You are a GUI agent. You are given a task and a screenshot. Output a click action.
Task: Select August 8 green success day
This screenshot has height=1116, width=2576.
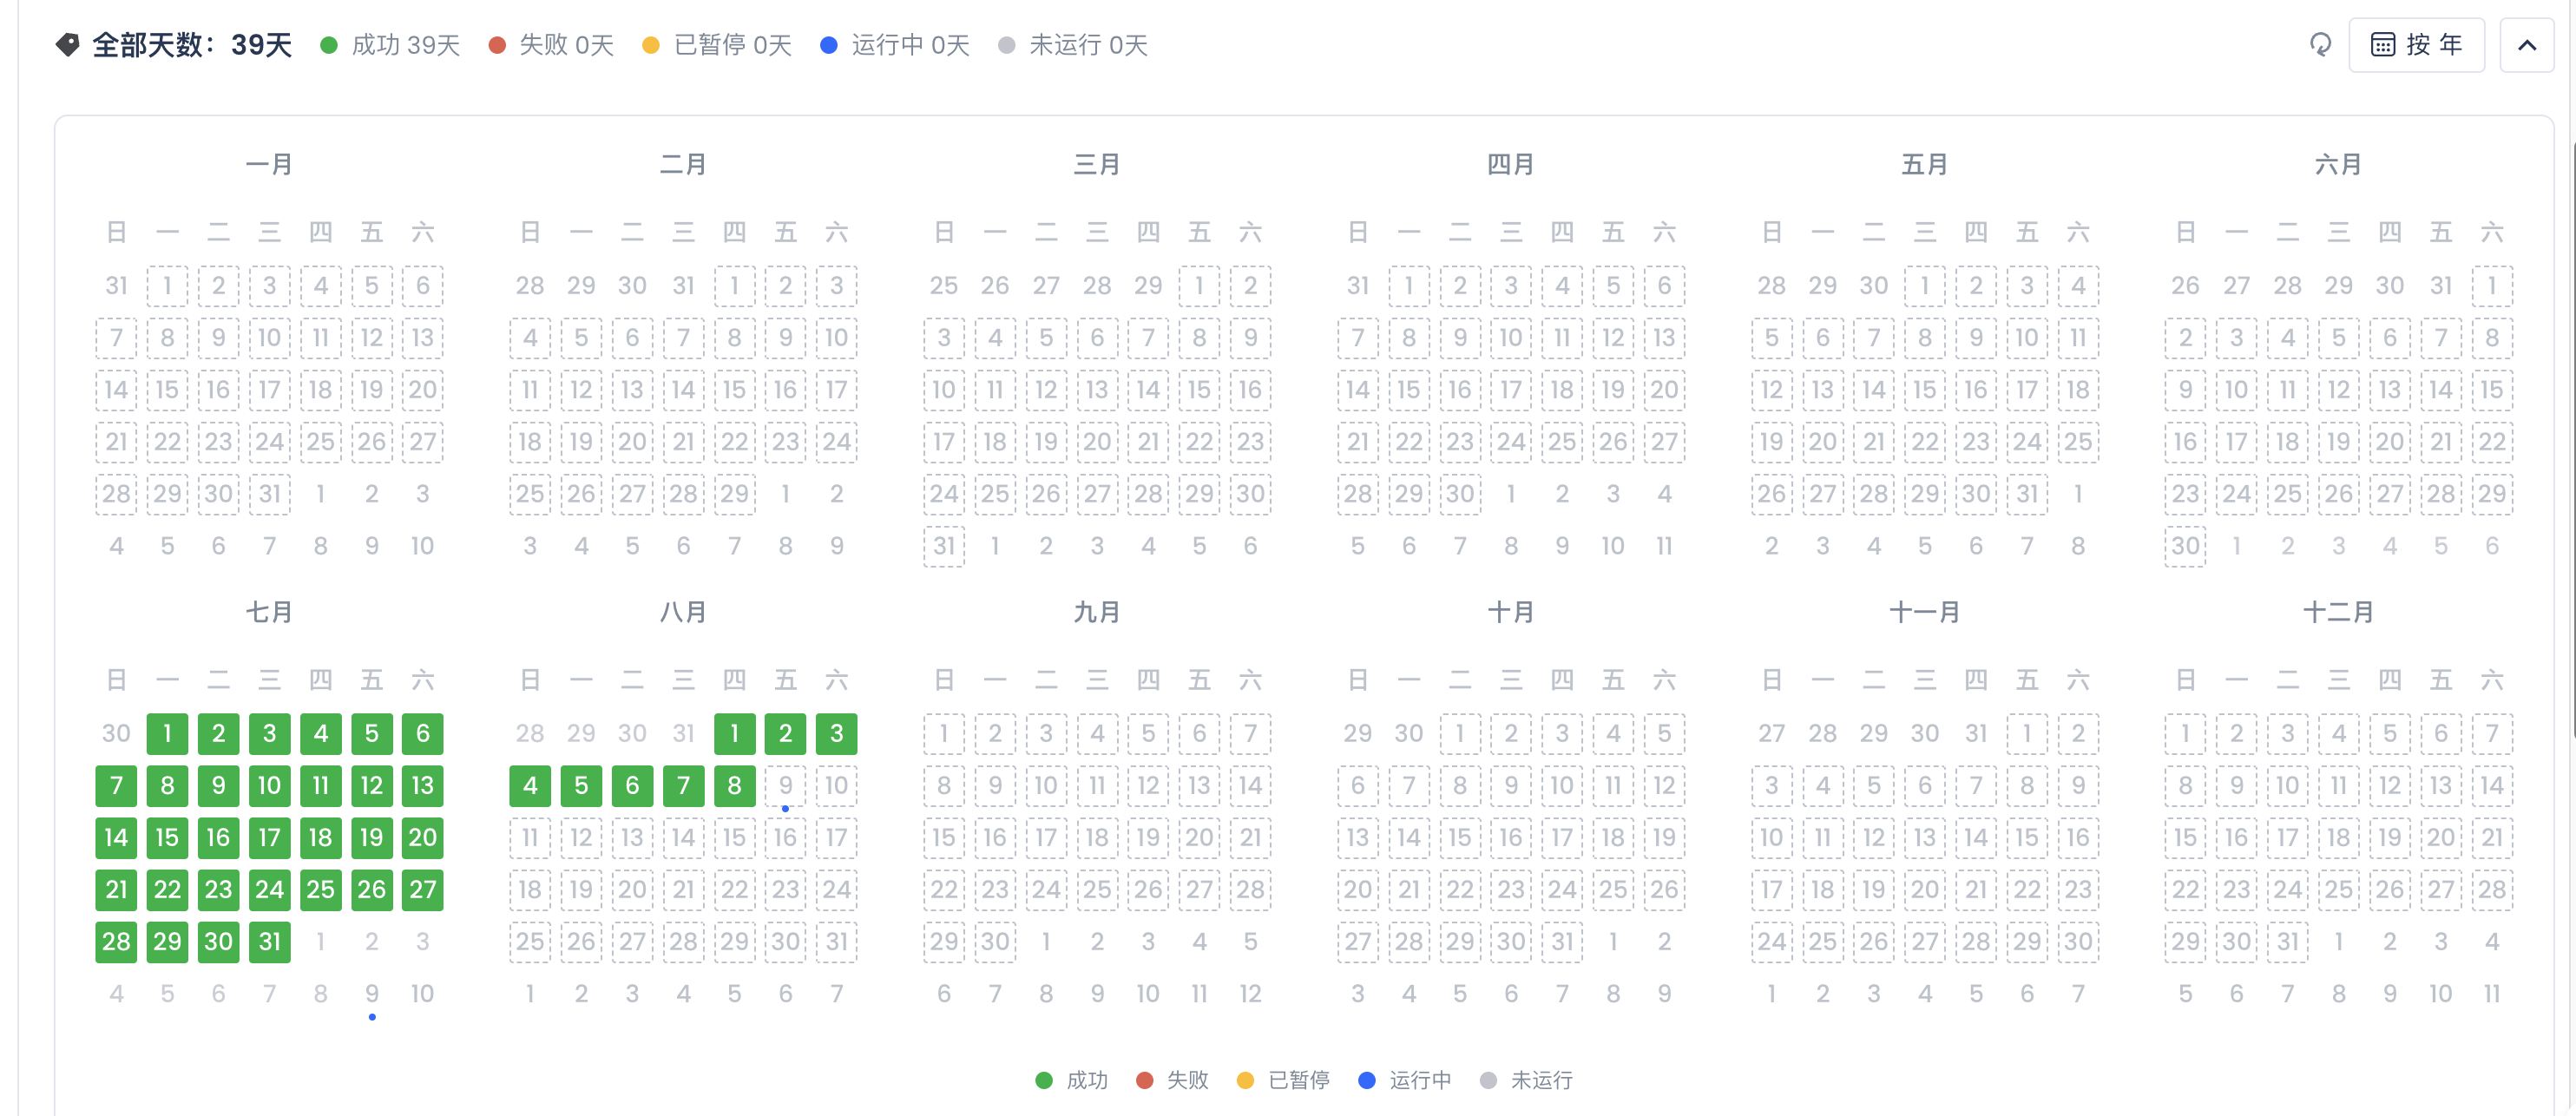(734, 785)
